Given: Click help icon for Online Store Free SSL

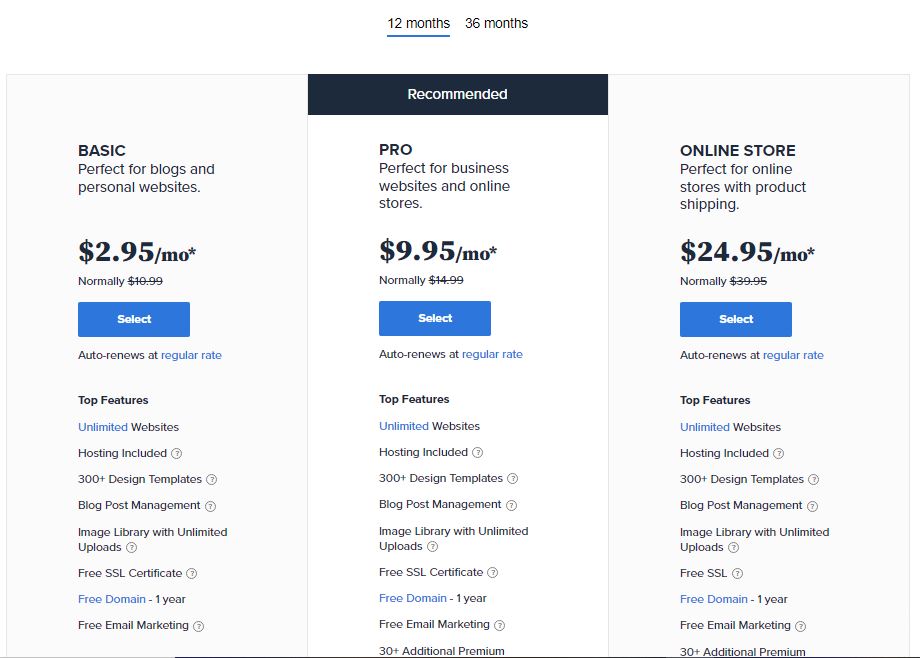Looking at the screenshot, I should tap(737, 574).
